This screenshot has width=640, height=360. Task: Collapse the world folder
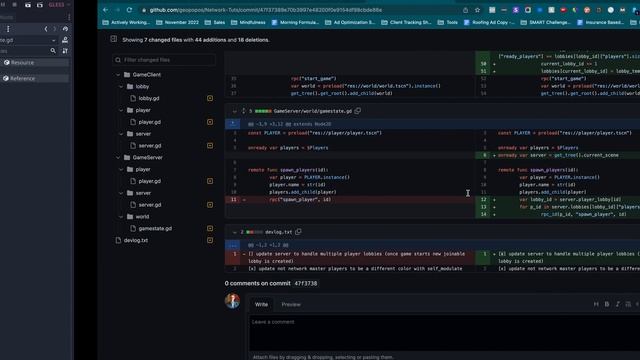coord(121,217)
